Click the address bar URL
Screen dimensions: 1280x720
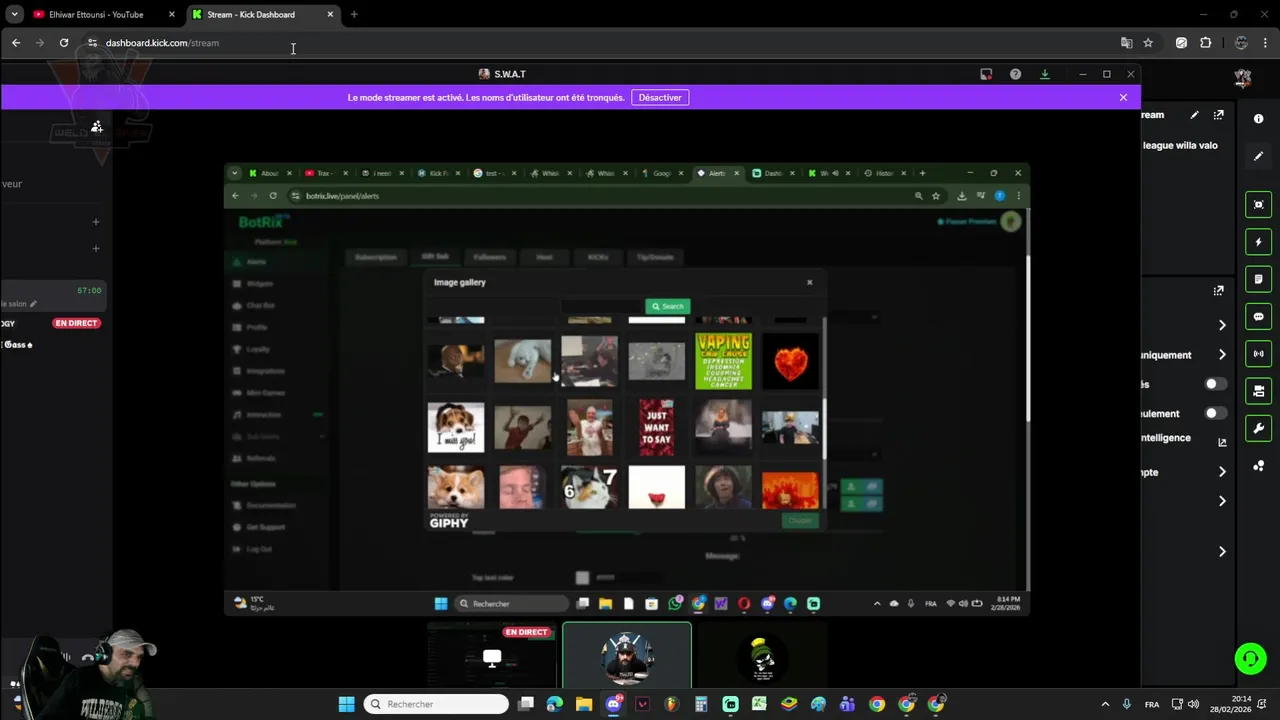coord(162,43)
